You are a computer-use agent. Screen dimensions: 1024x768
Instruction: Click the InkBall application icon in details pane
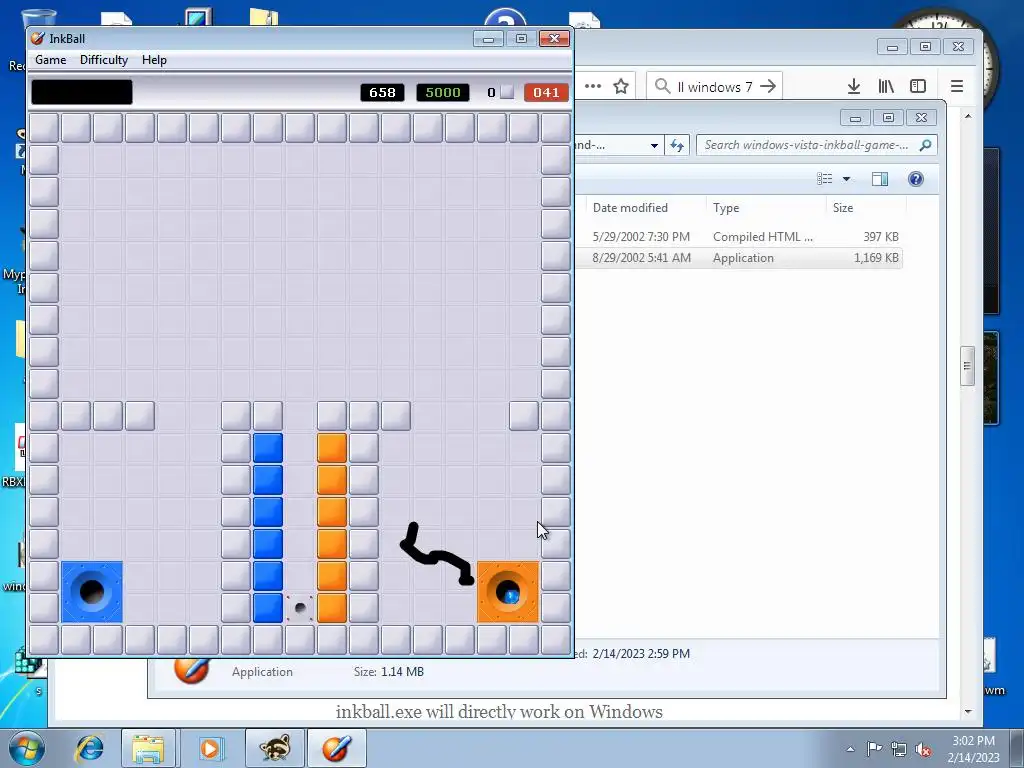click(x=191, y=670)
